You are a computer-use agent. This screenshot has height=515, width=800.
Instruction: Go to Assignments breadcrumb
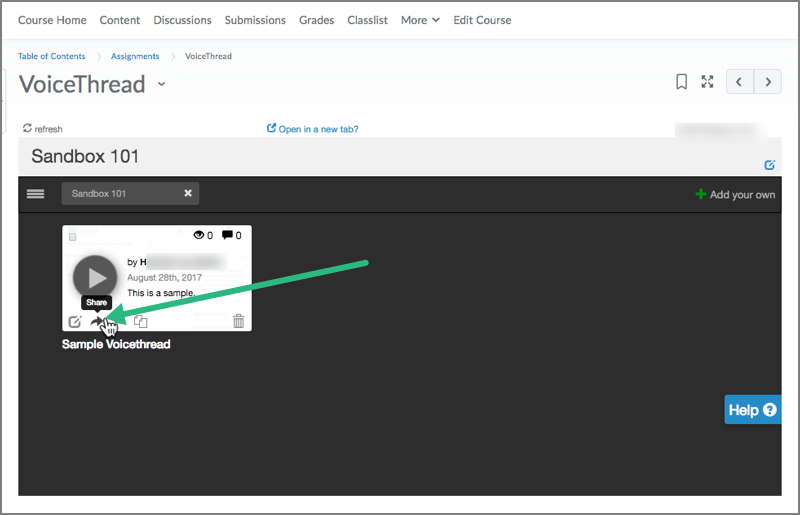pos(135,56)
